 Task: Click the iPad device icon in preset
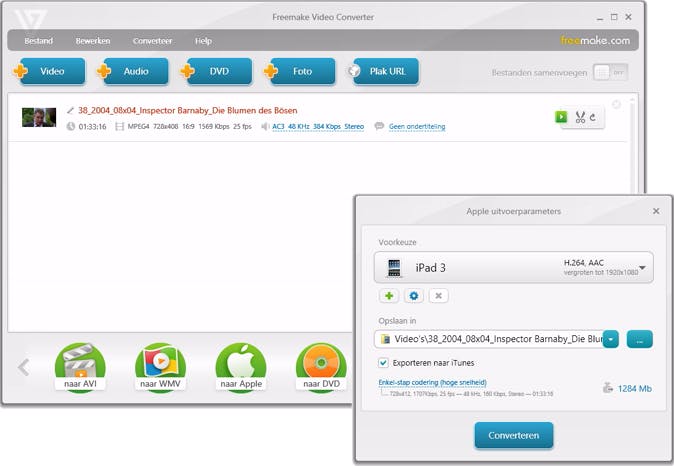(x=394, y=268)
